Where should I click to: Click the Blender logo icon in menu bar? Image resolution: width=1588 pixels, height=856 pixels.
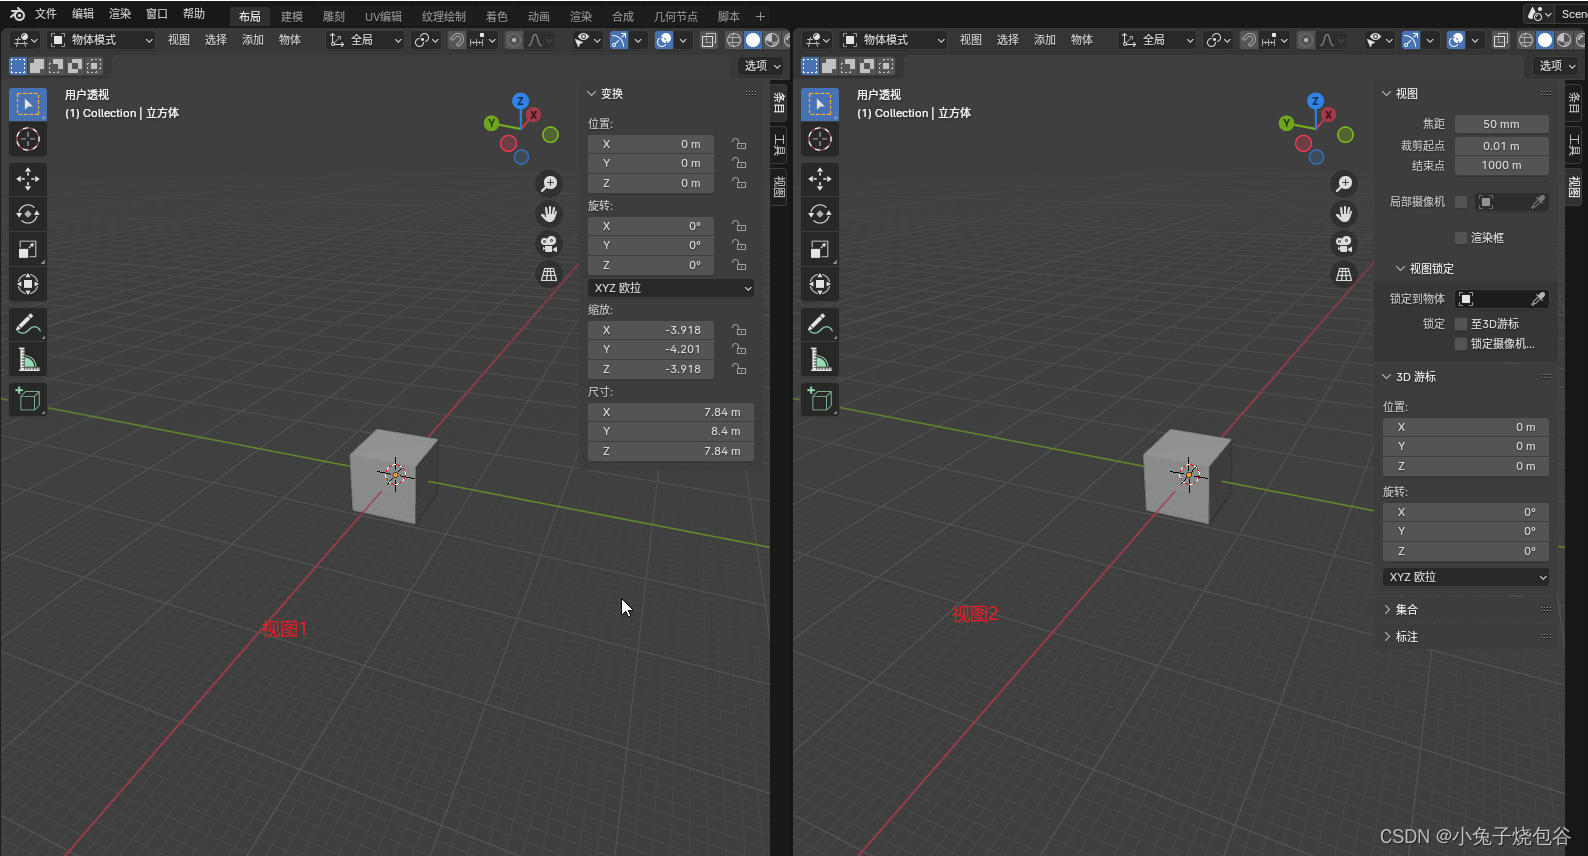point(17,14)
